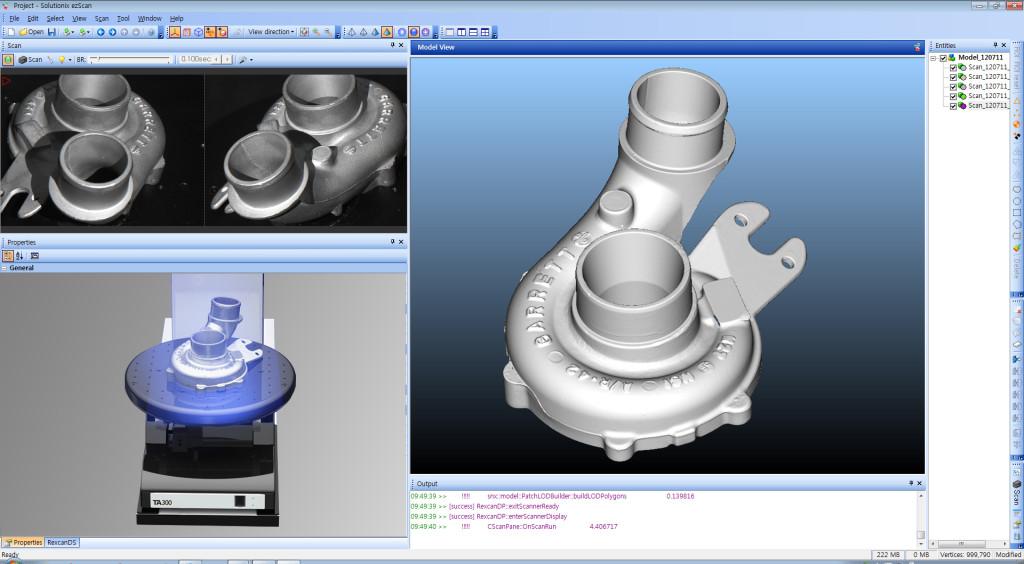Click the single-pane layout icon
This screenshot has height=564, width=1024.
pyautogui.click(x=448, y=32)
